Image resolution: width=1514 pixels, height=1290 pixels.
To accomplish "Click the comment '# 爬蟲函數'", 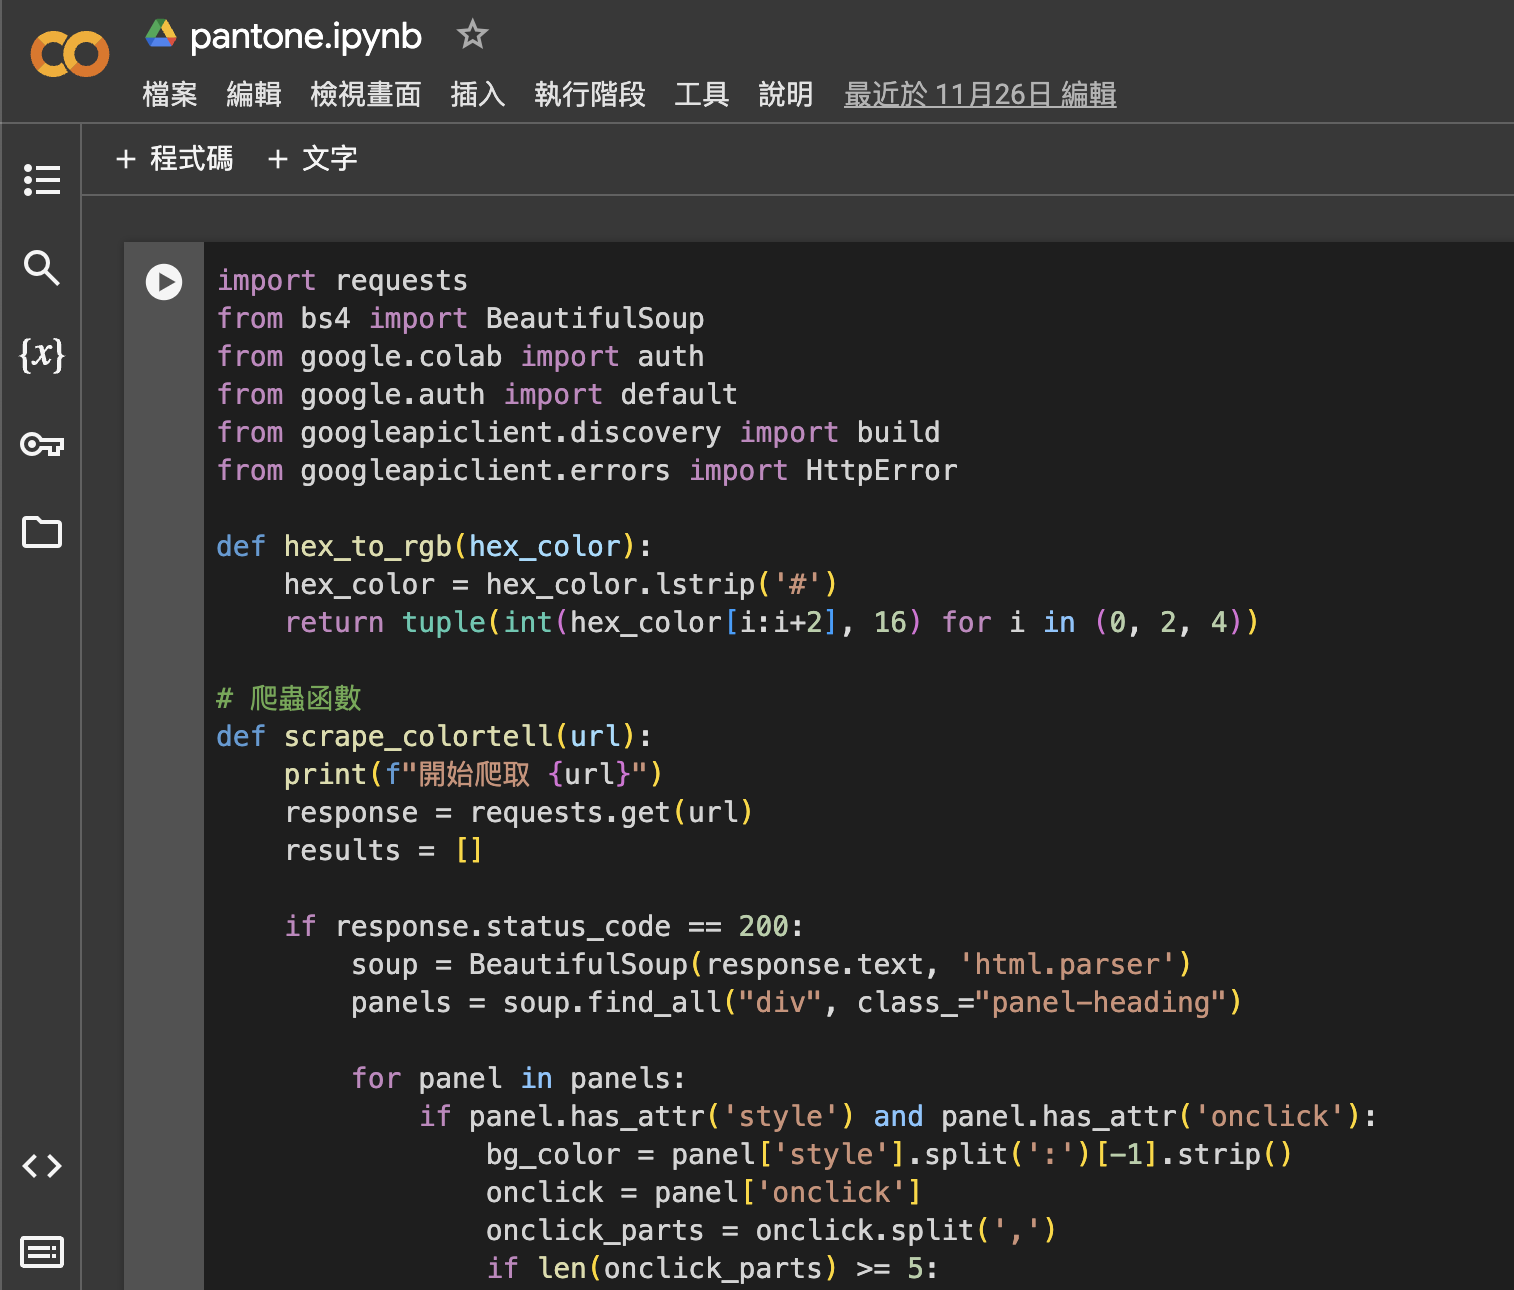I will (289, 698).
